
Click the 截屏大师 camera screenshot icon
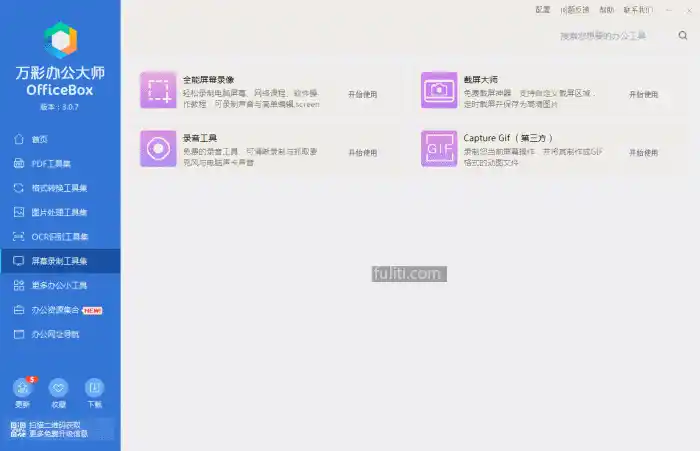[439, 90]
